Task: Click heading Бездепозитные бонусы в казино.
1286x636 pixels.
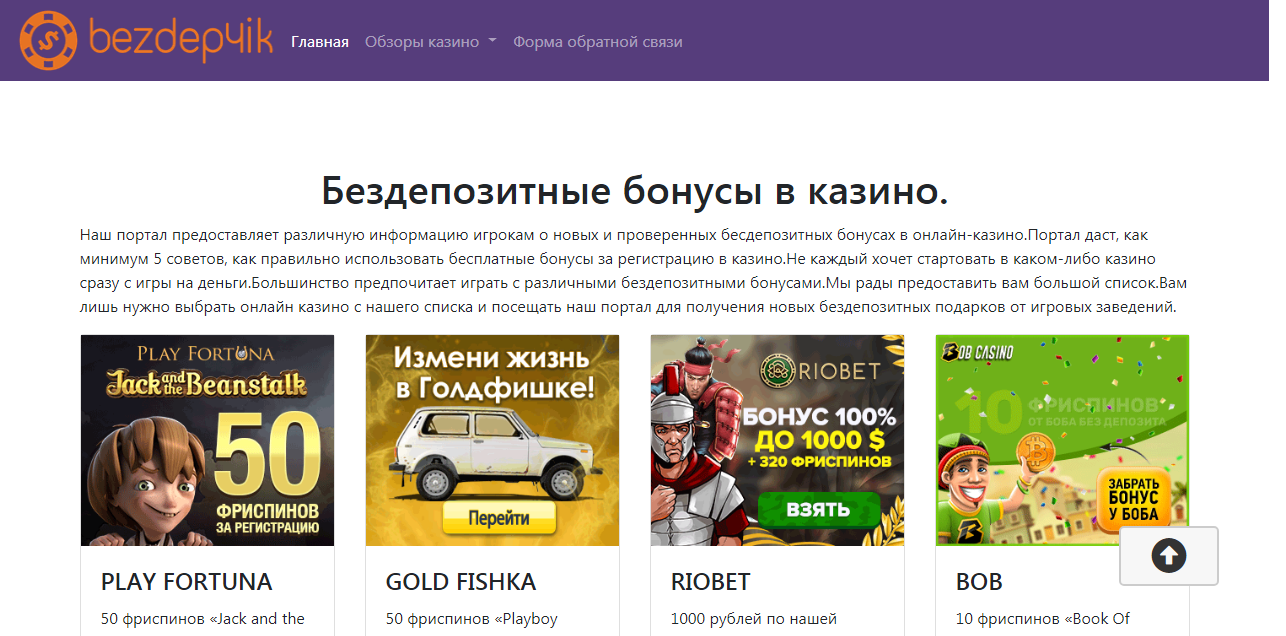Action: (635, 189)
